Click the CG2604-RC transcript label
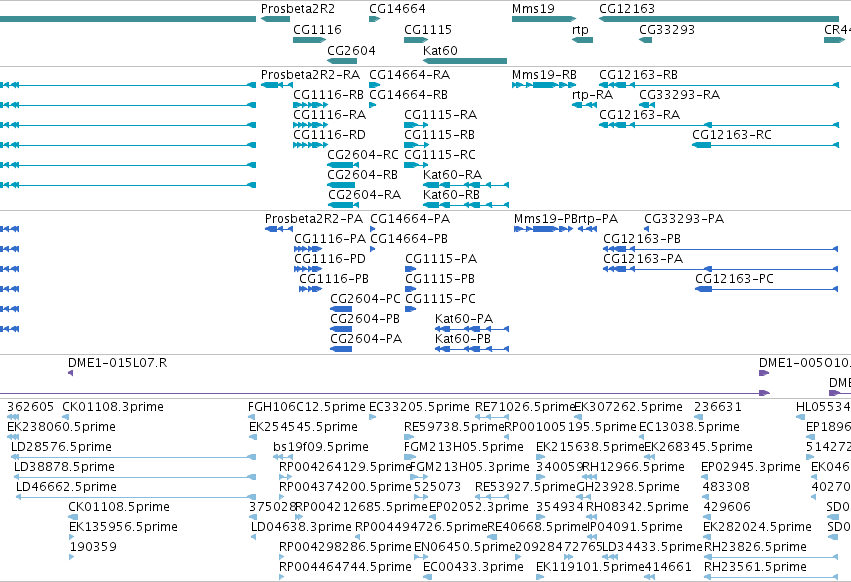This screenshot has width=851, height=582. coord(363,155)
